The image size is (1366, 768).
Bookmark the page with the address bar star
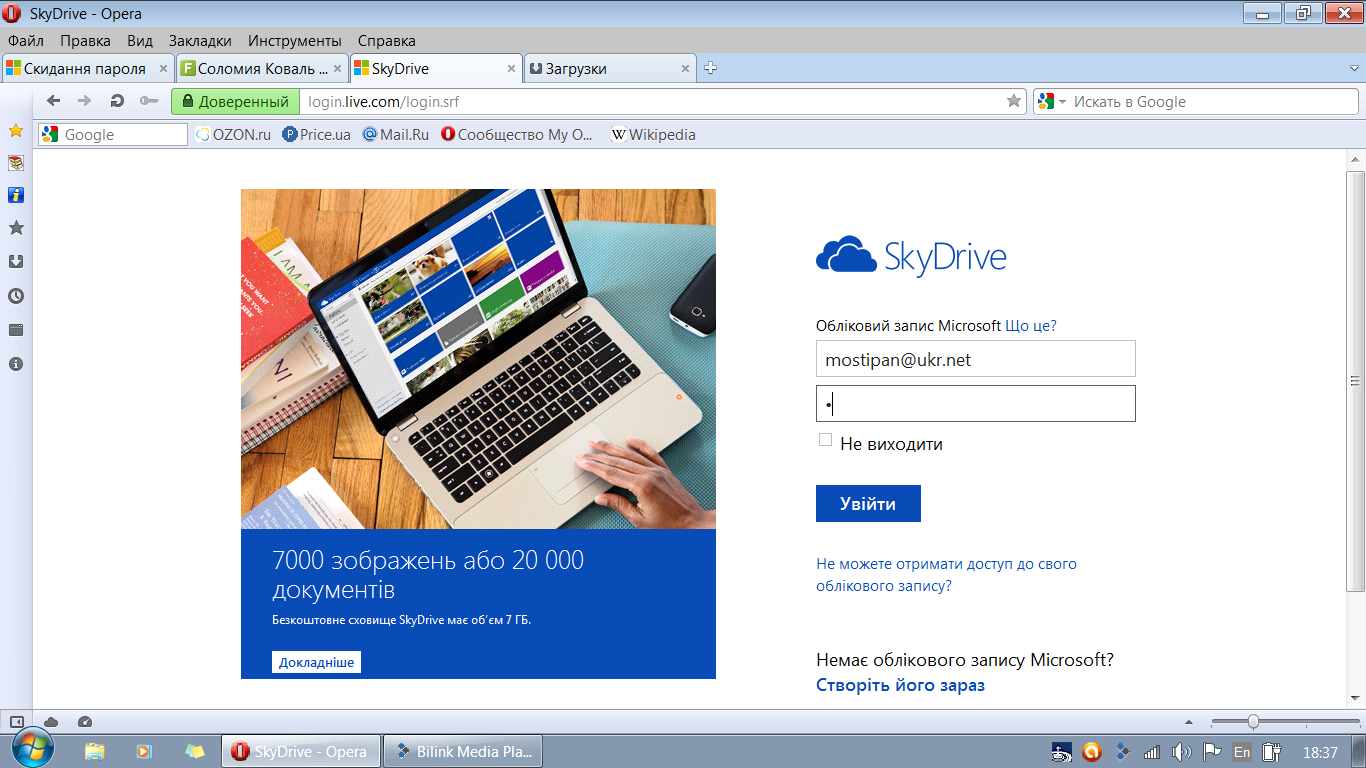coord(1014,101)
